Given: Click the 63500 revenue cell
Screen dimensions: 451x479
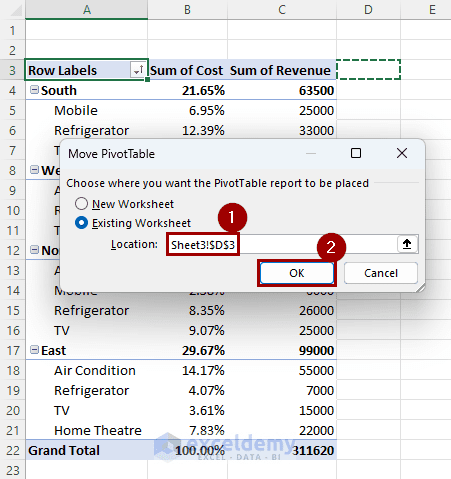Looking at the screenshot, I should coord(282,90).
